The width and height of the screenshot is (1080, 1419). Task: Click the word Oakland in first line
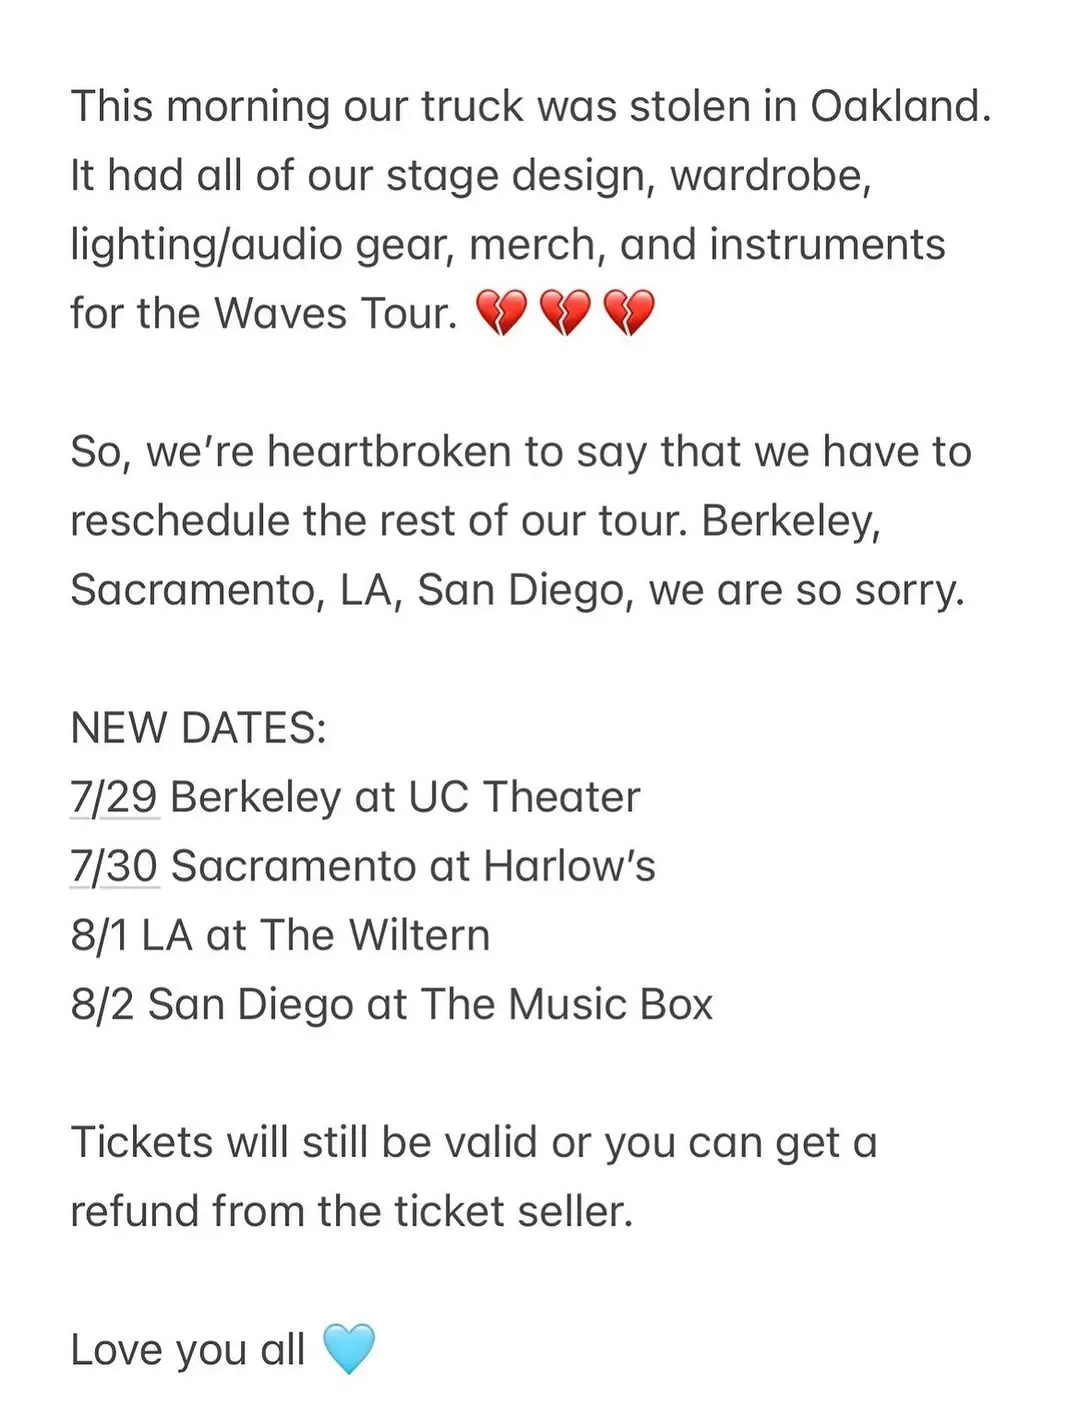(x=900, y=106)
